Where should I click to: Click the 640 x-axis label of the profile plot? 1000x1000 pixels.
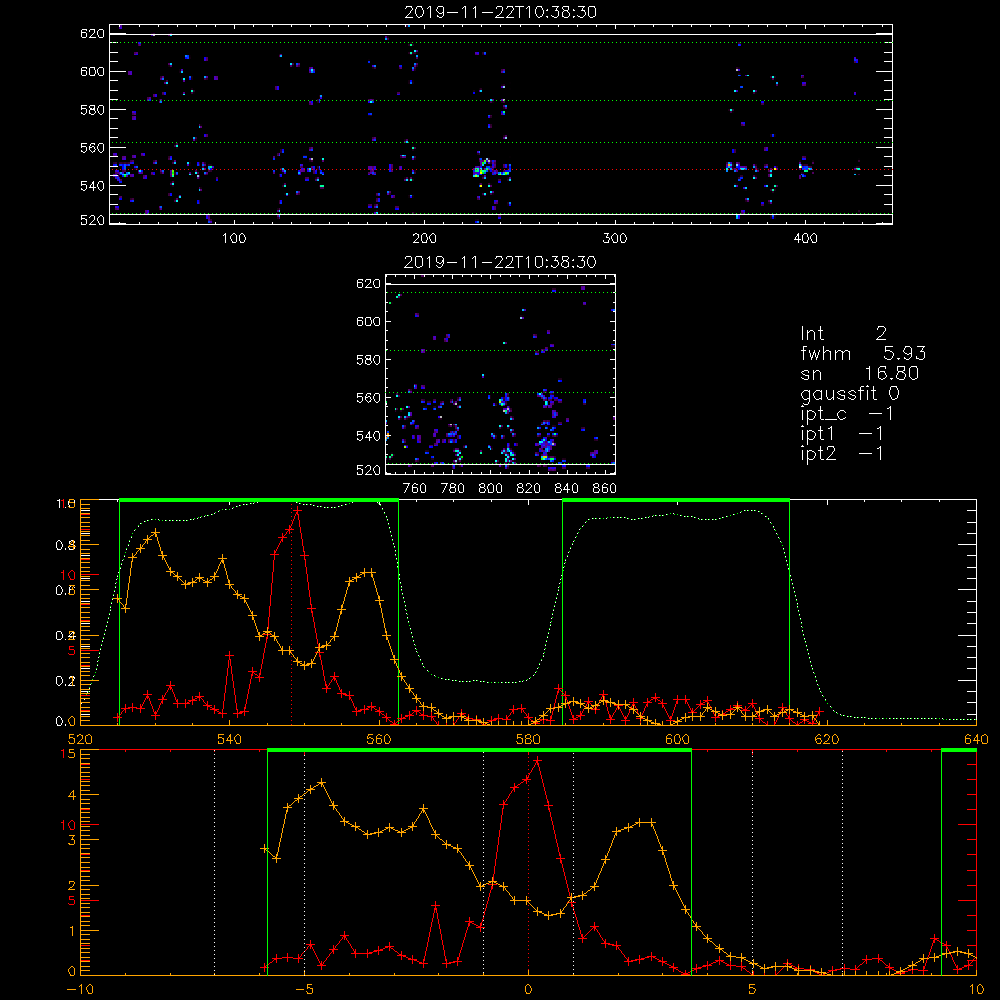tap(976, 739)
